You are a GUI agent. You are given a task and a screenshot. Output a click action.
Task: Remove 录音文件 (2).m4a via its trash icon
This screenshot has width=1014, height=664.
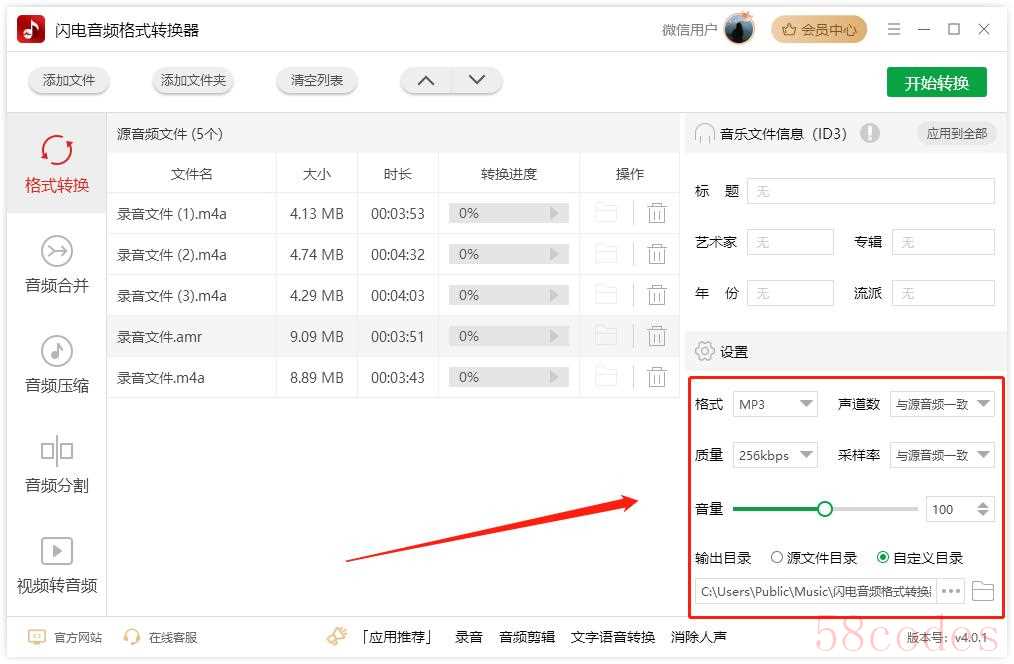656,254
